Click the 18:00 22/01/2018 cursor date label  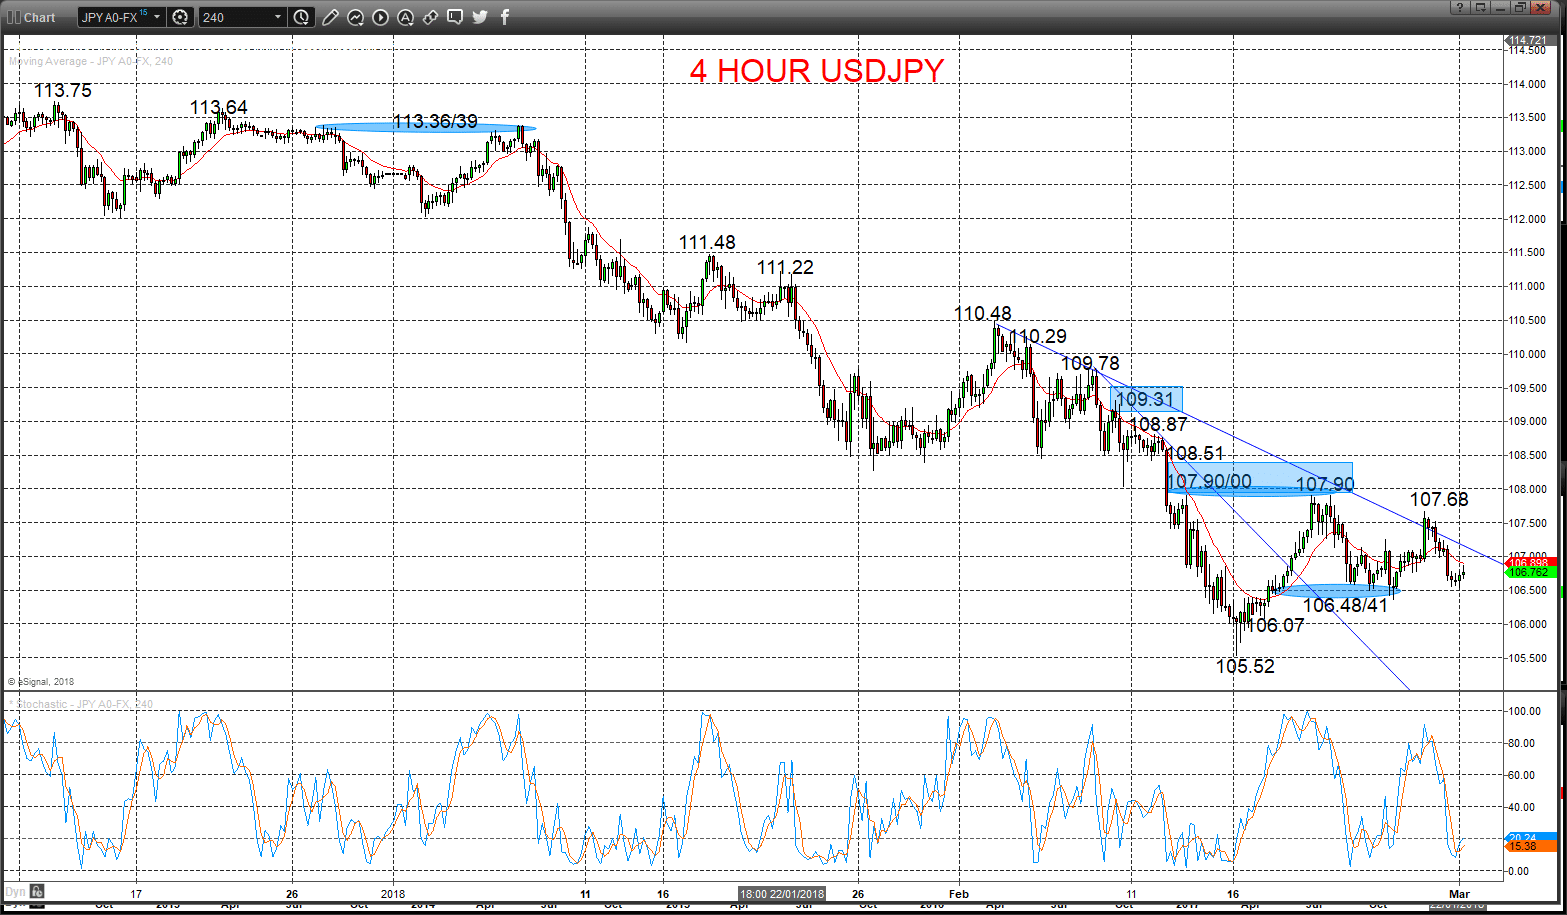[782, 893]
